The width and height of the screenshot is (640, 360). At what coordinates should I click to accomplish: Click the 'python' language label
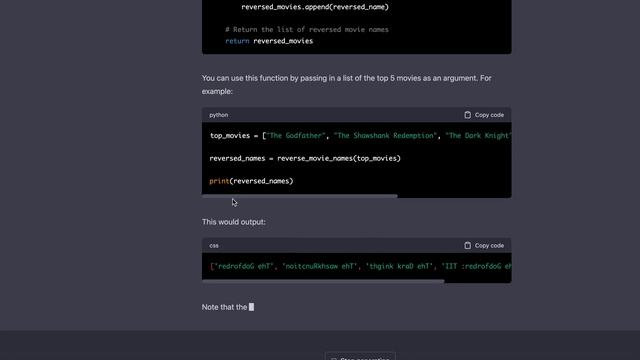(x=219, y=115)
